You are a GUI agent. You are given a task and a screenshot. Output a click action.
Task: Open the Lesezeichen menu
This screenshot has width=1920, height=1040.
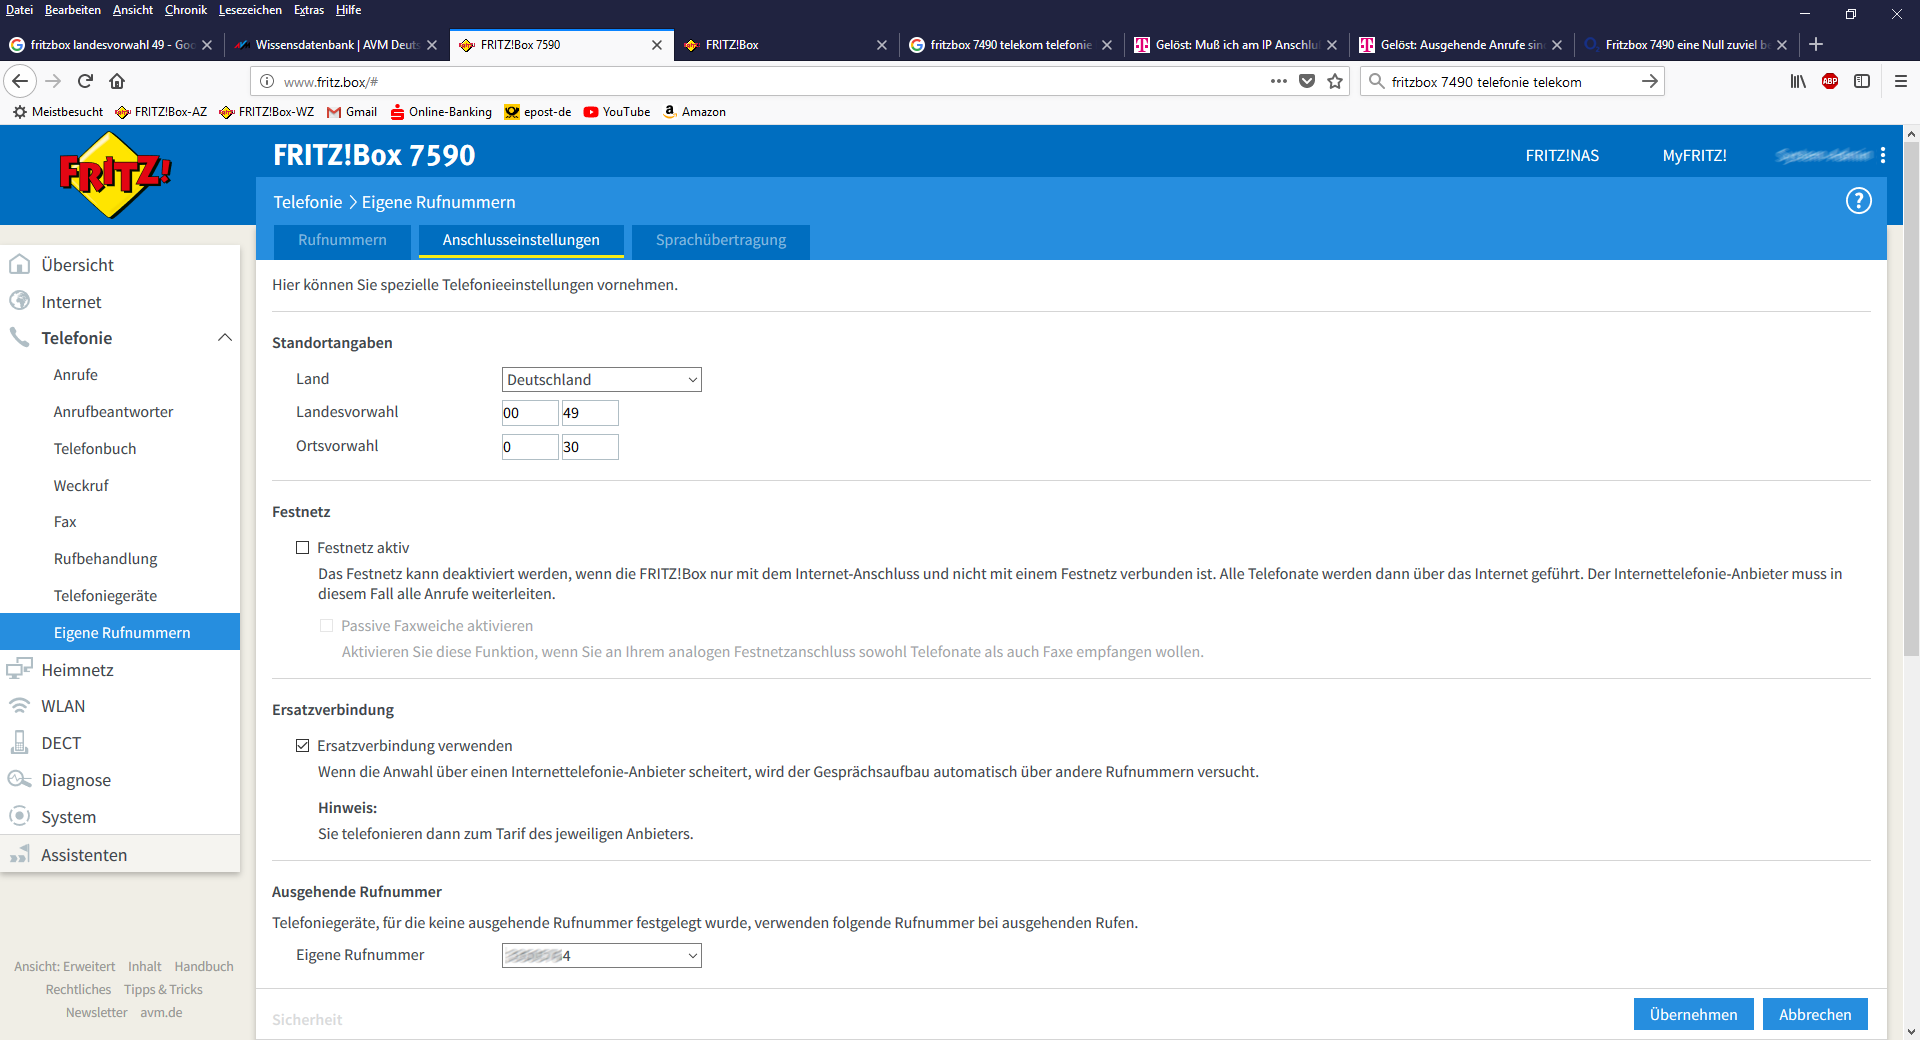pos(250,10)
